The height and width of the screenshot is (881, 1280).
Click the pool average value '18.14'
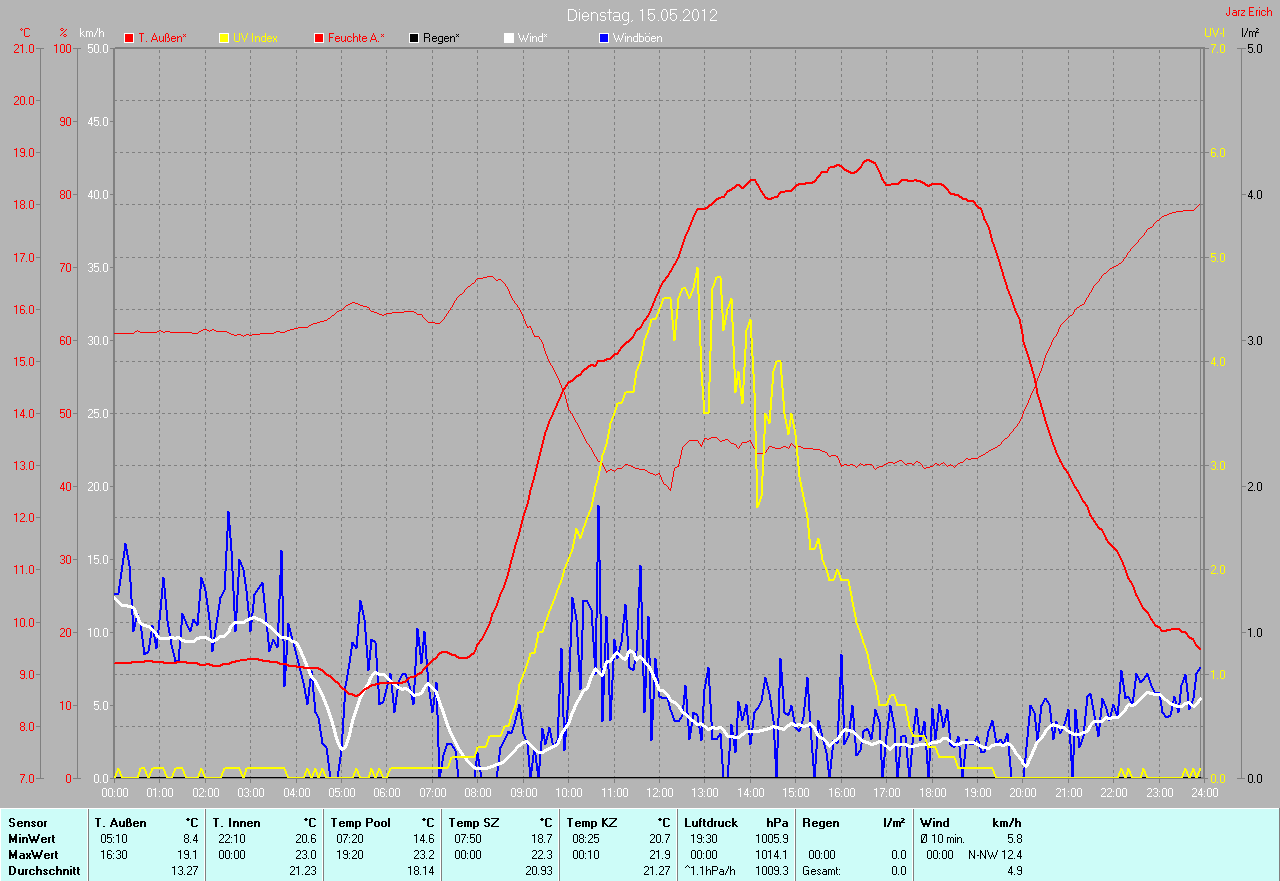420,871
